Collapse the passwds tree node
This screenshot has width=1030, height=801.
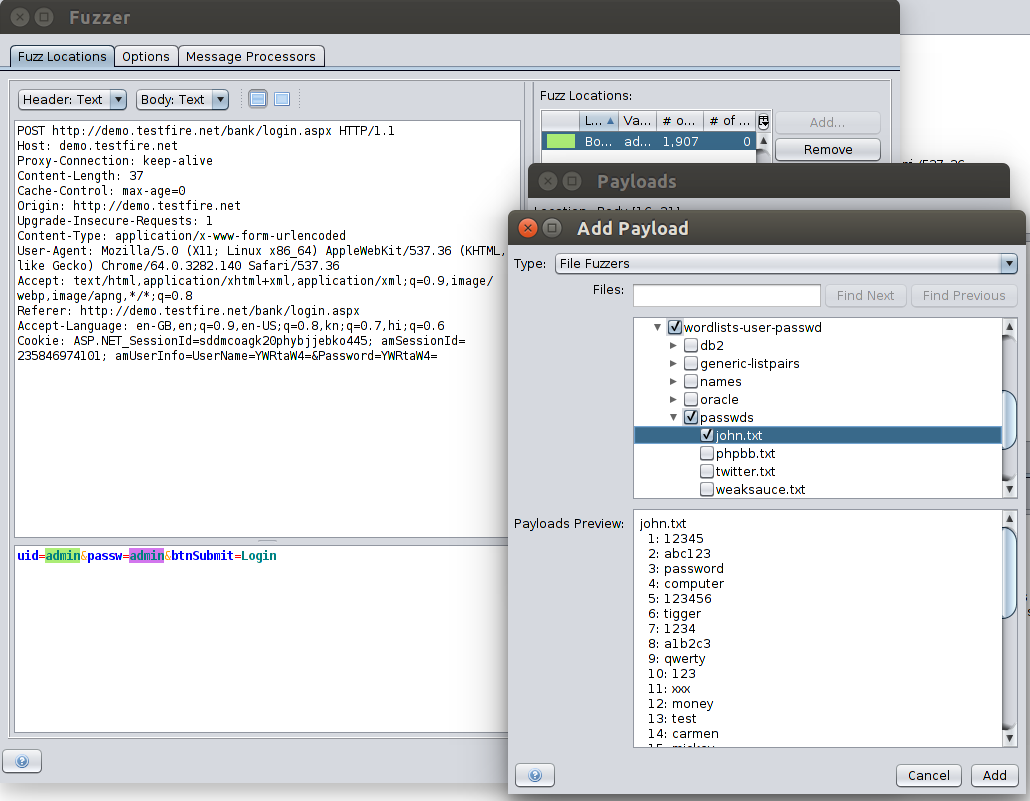[674, 417]
